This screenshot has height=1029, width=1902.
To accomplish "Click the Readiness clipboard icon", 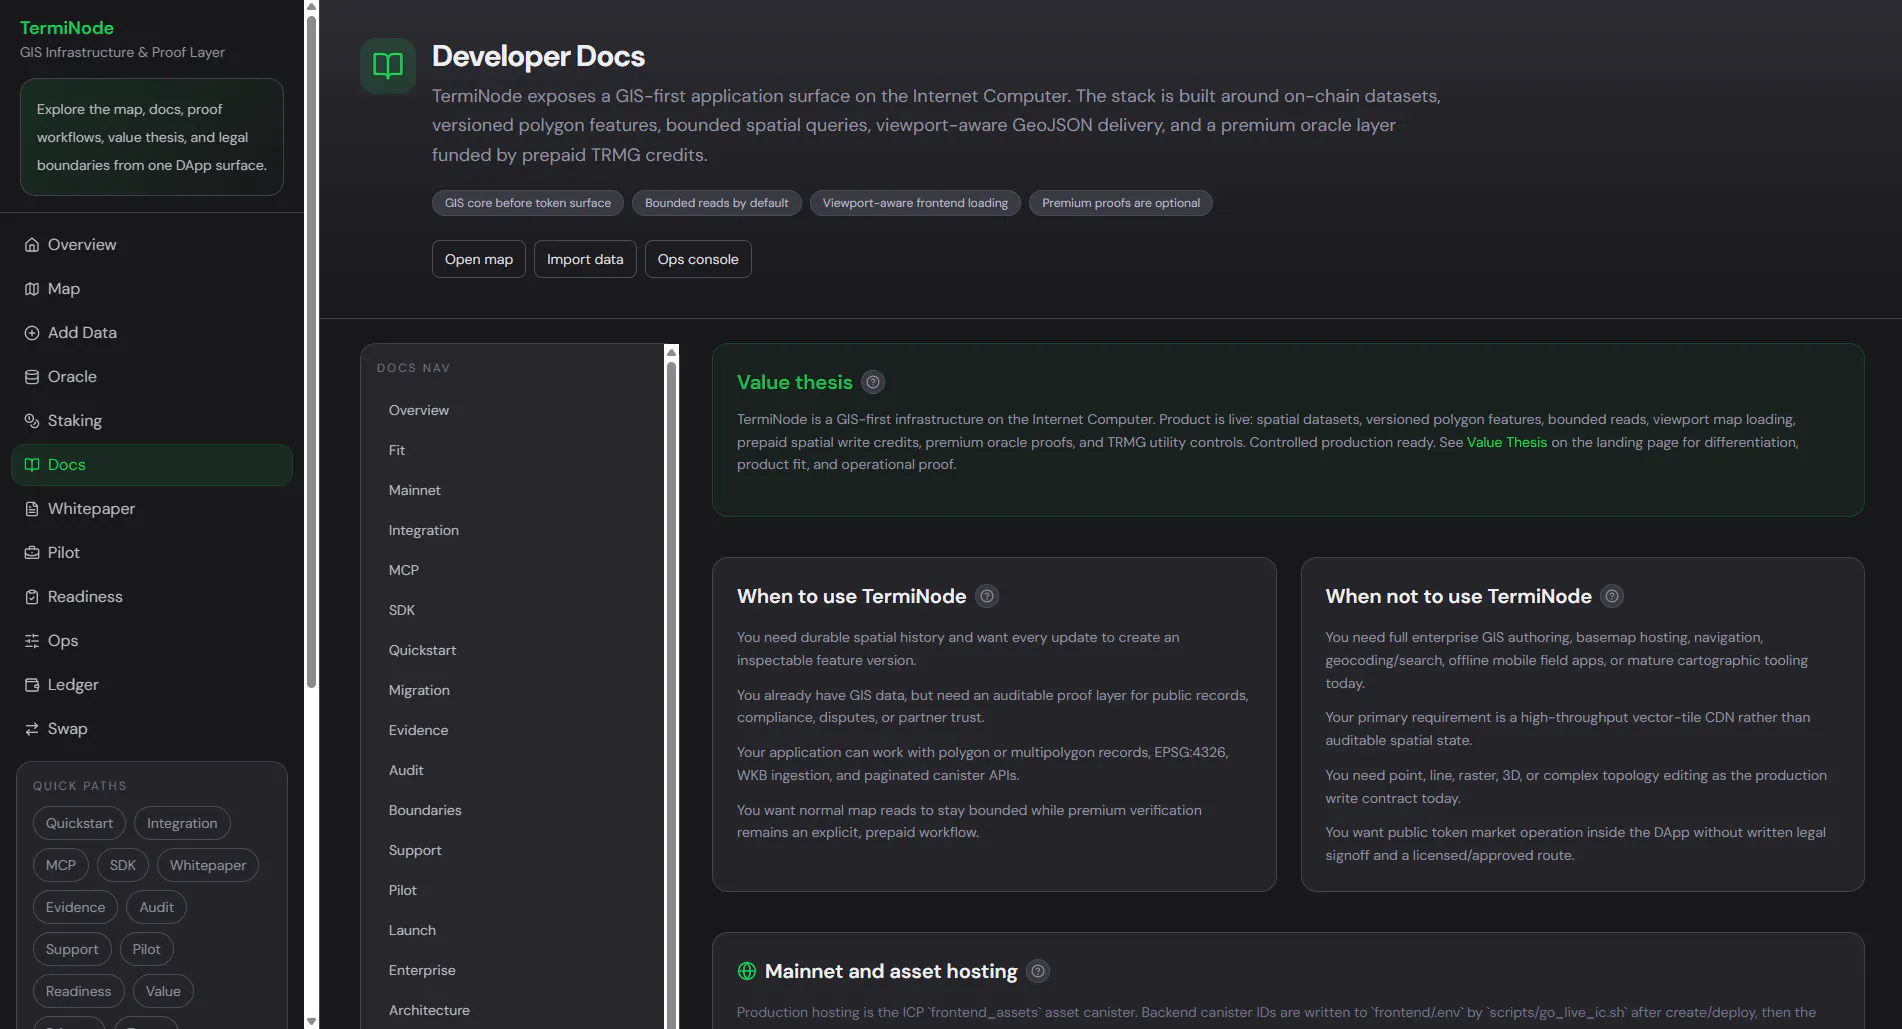I will click(32, 597).
